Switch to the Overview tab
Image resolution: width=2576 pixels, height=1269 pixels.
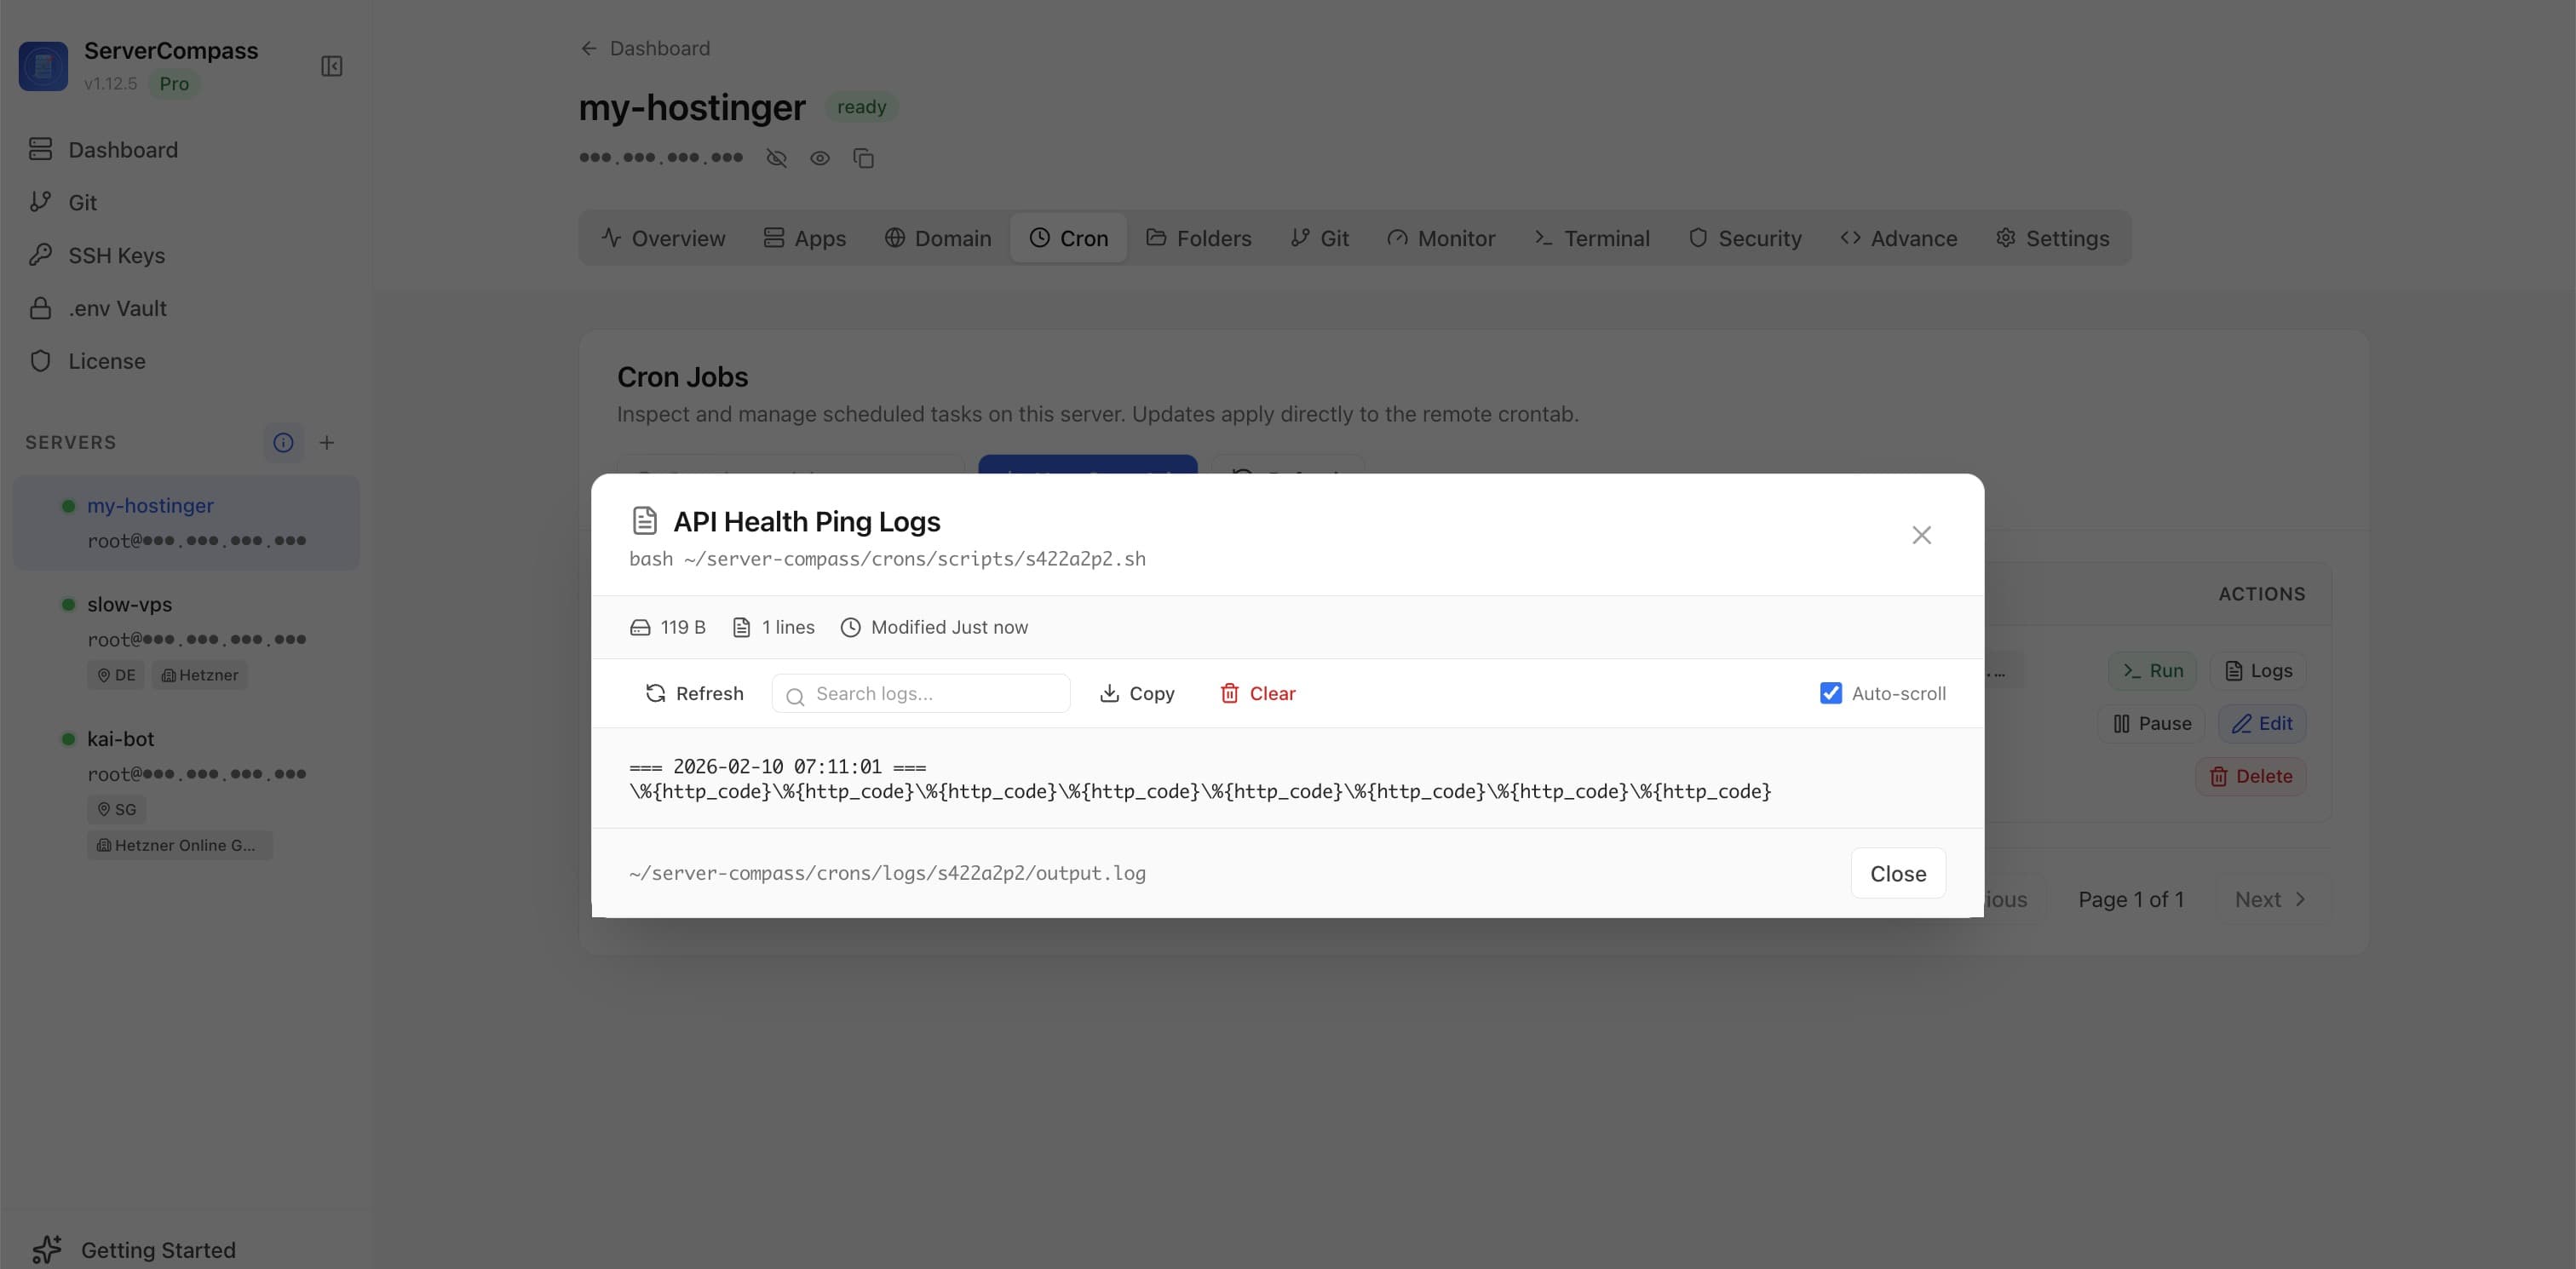coord(664,238)
